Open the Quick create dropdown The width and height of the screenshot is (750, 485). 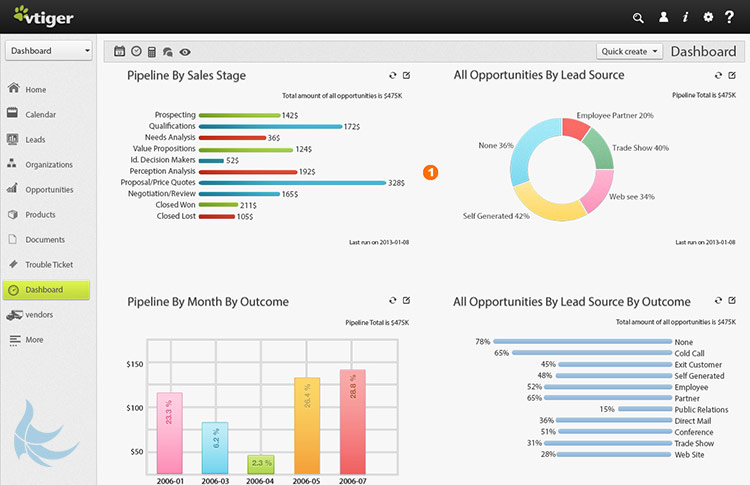coord(629,51)
